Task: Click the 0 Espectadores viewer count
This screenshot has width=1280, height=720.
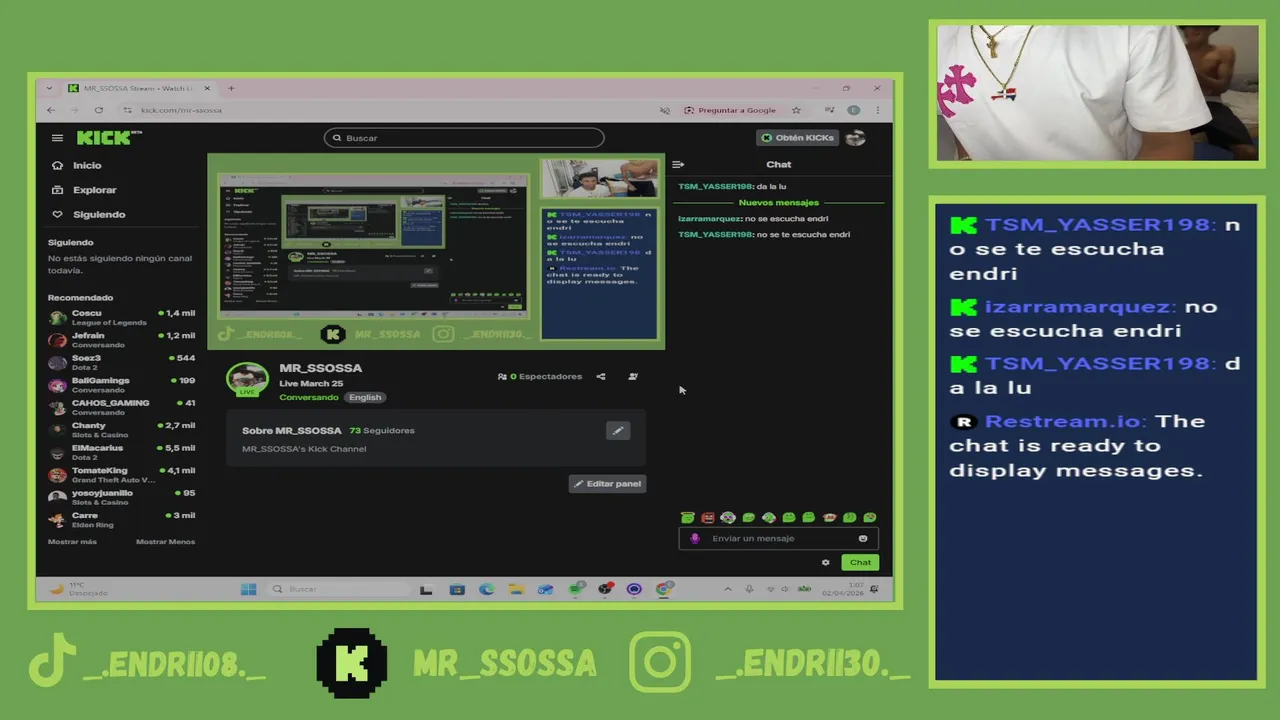Action: click(540, 377)
